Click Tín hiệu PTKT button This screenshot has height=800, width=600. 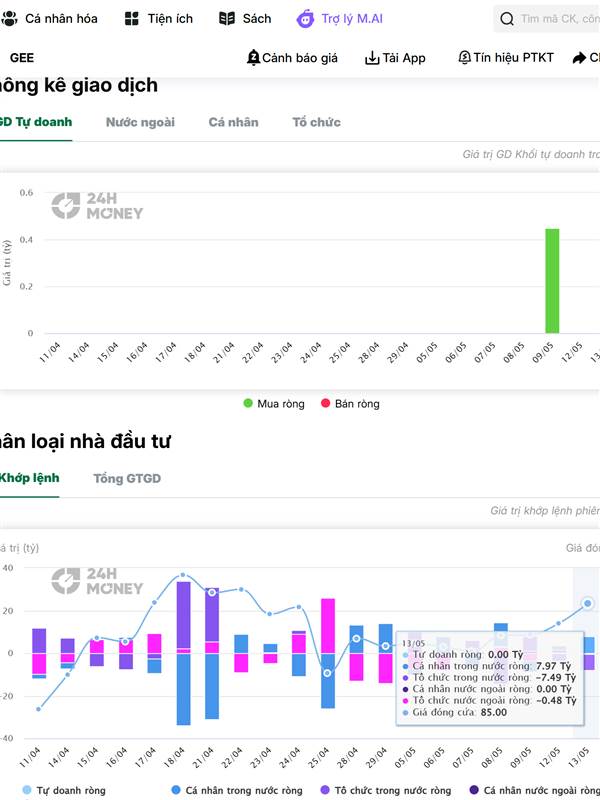(506, 57)
